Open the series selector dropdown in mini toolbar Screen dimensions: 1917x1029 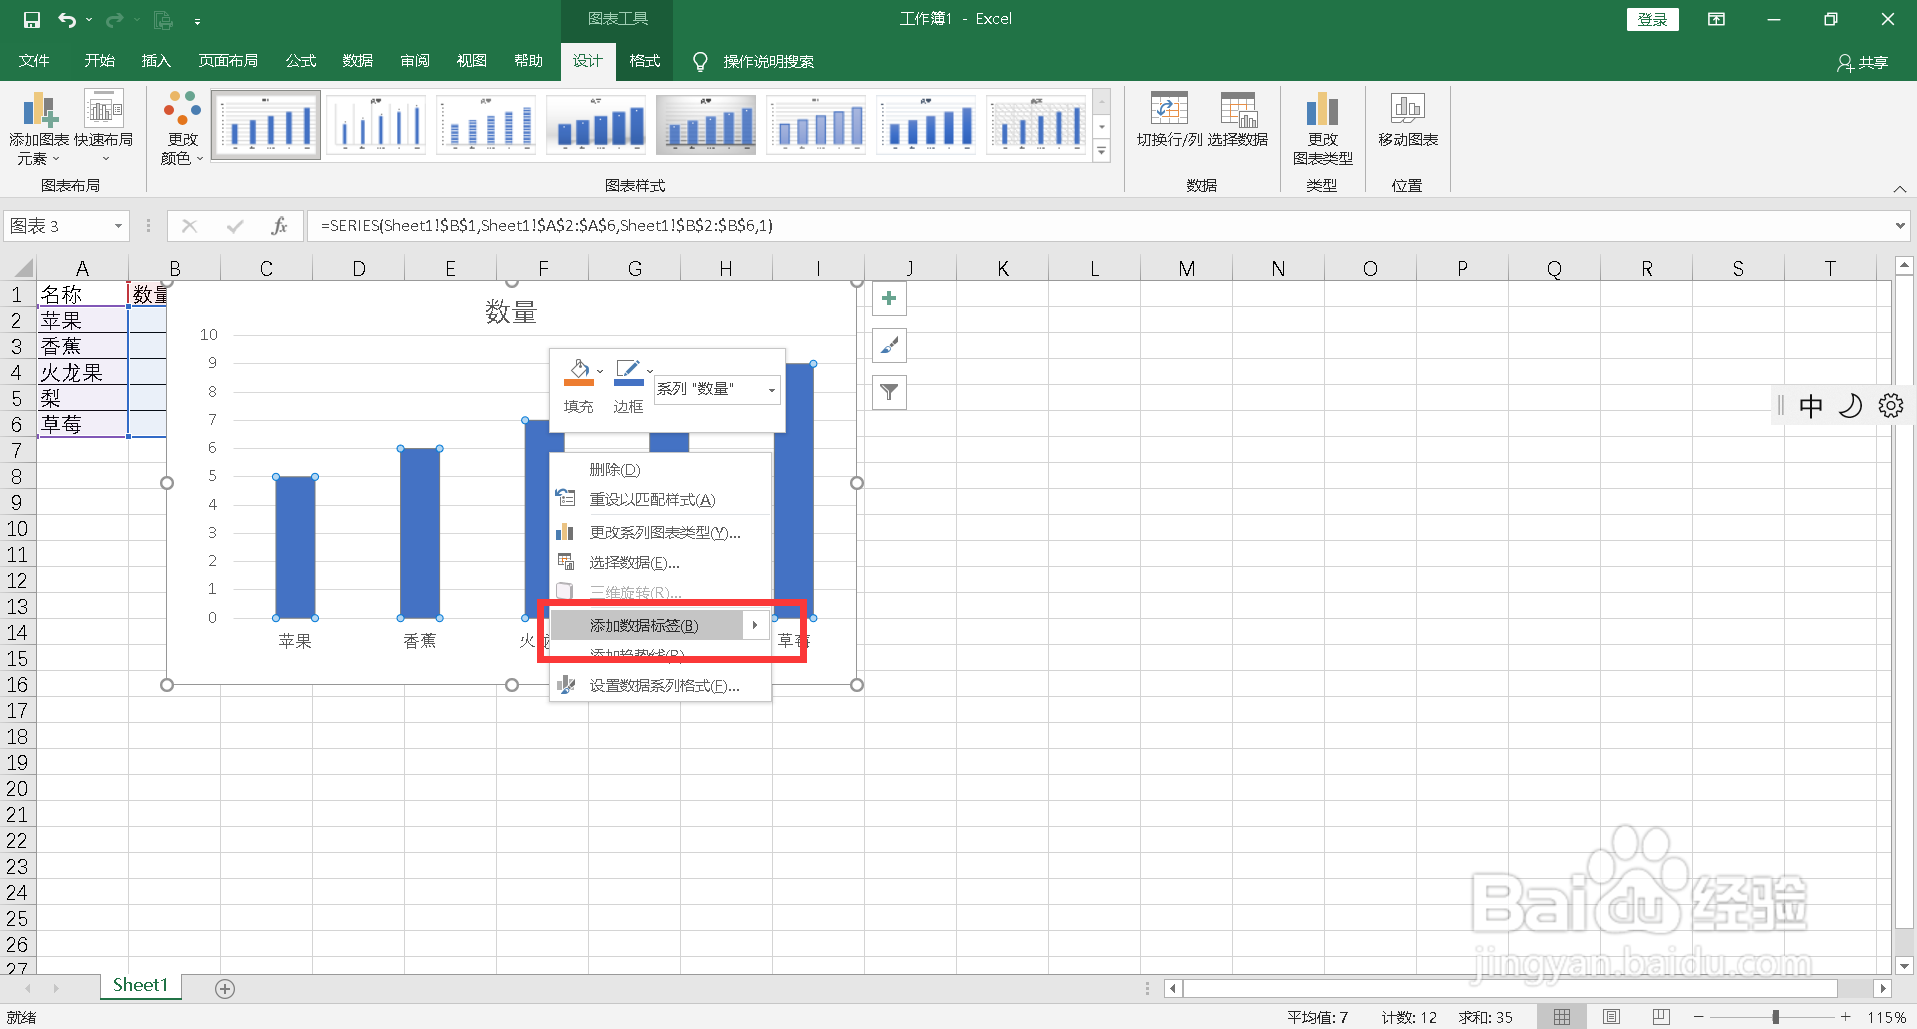pos(771,389)
